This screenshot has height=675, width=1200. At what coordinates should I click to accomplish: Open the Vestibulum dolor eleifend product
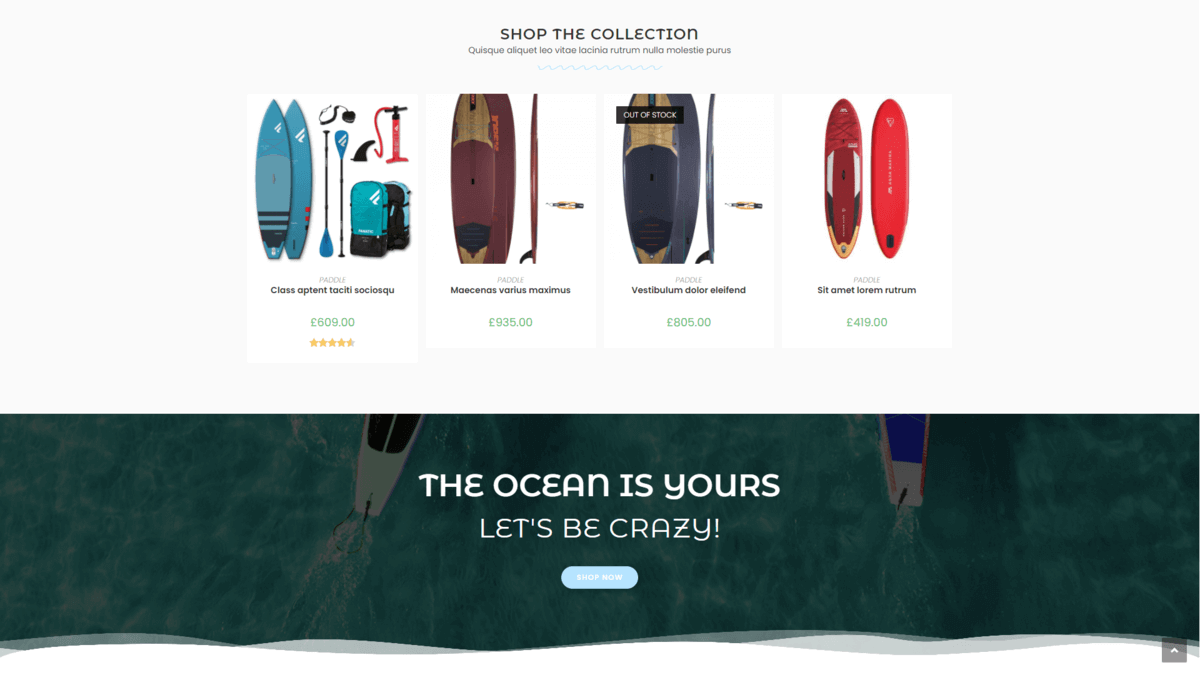tap(689, 290)
